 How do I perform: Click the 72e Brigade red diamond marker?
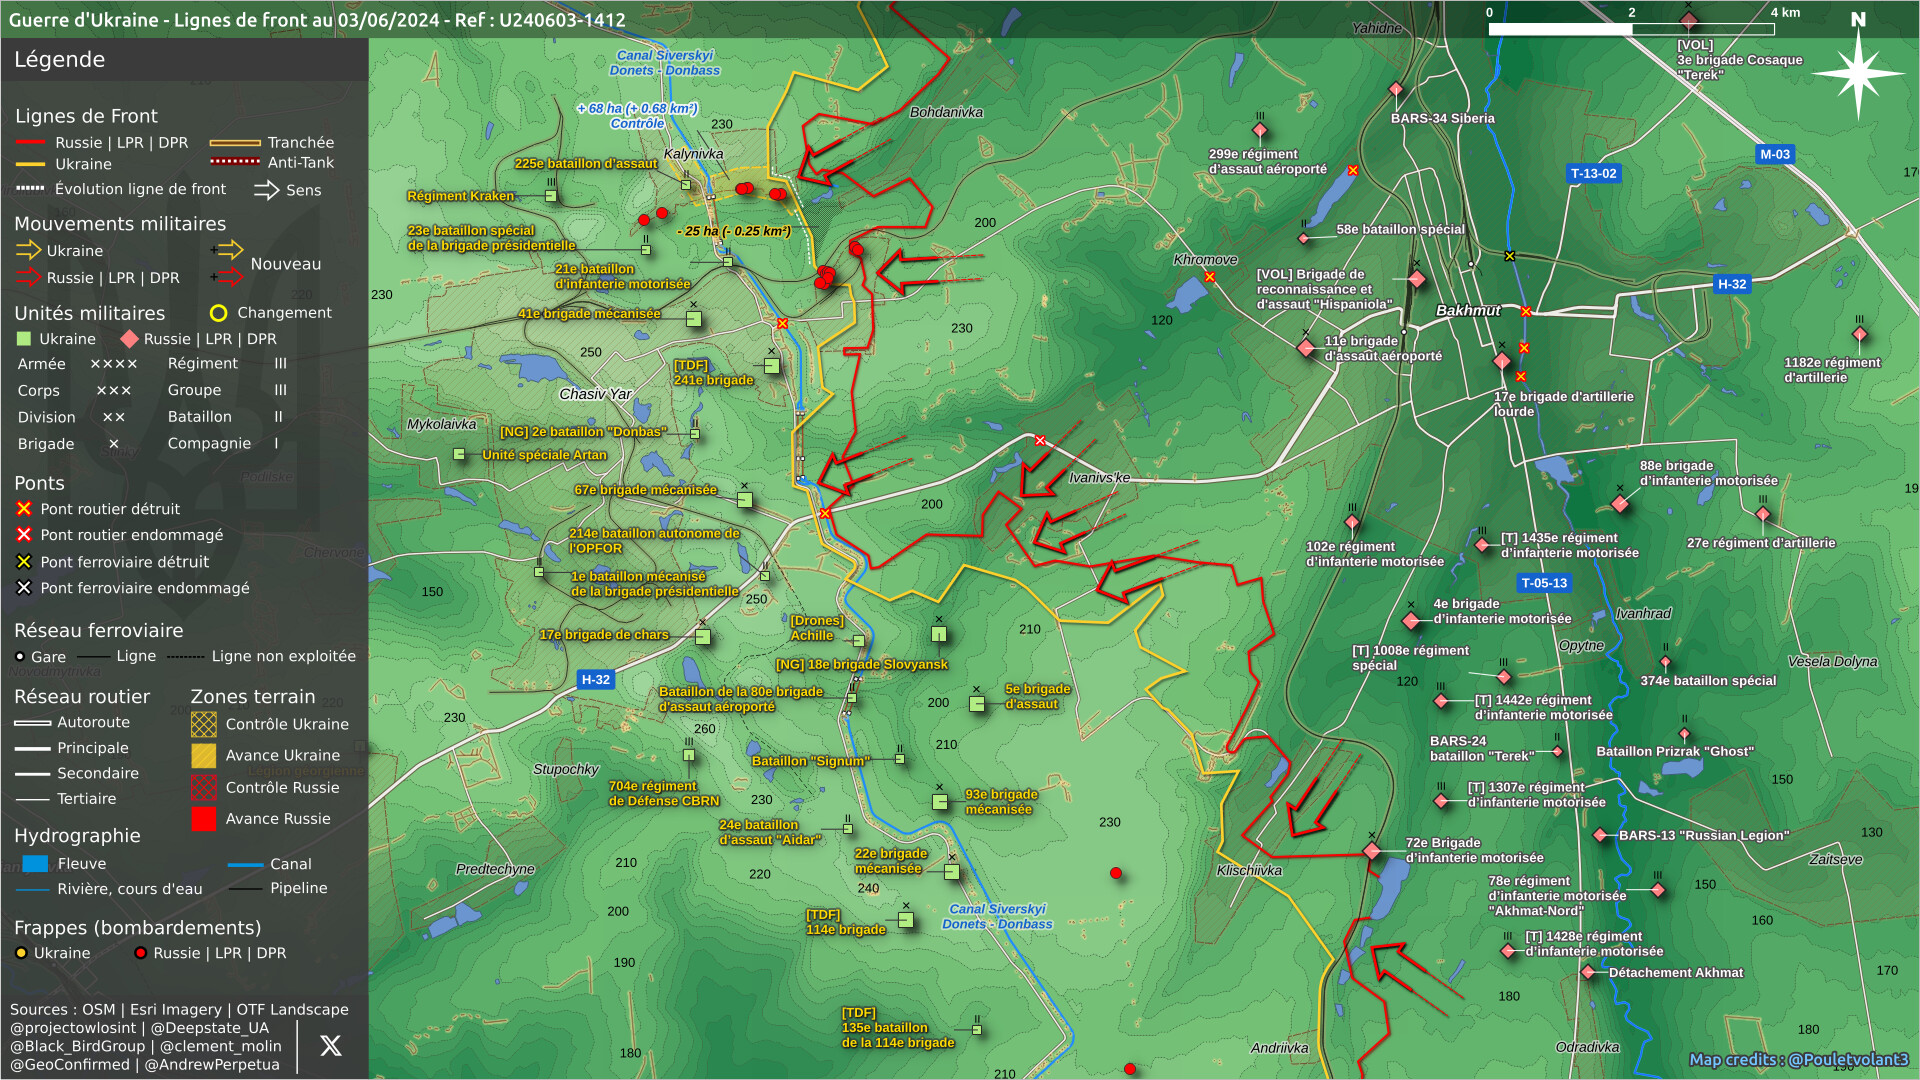pyautogui.click(x=1372, y=851)
